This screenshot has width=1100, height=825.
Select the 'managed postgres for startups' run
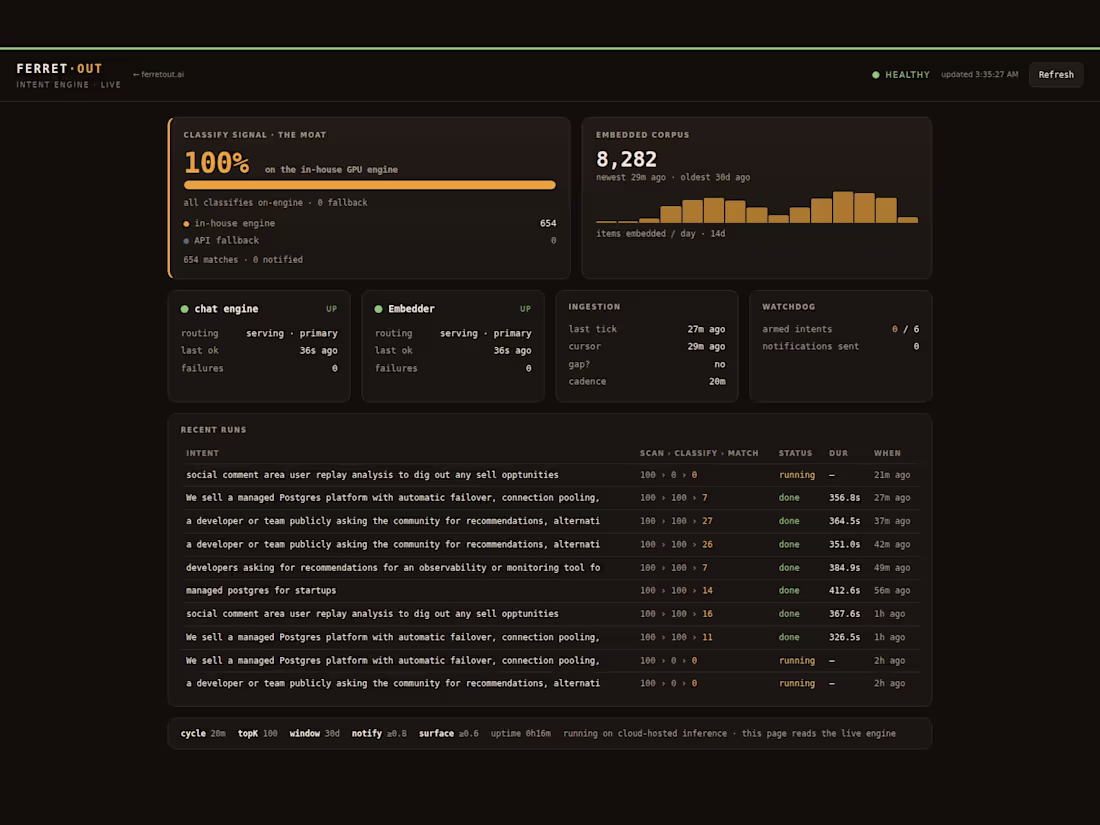[x=550, y=591]
